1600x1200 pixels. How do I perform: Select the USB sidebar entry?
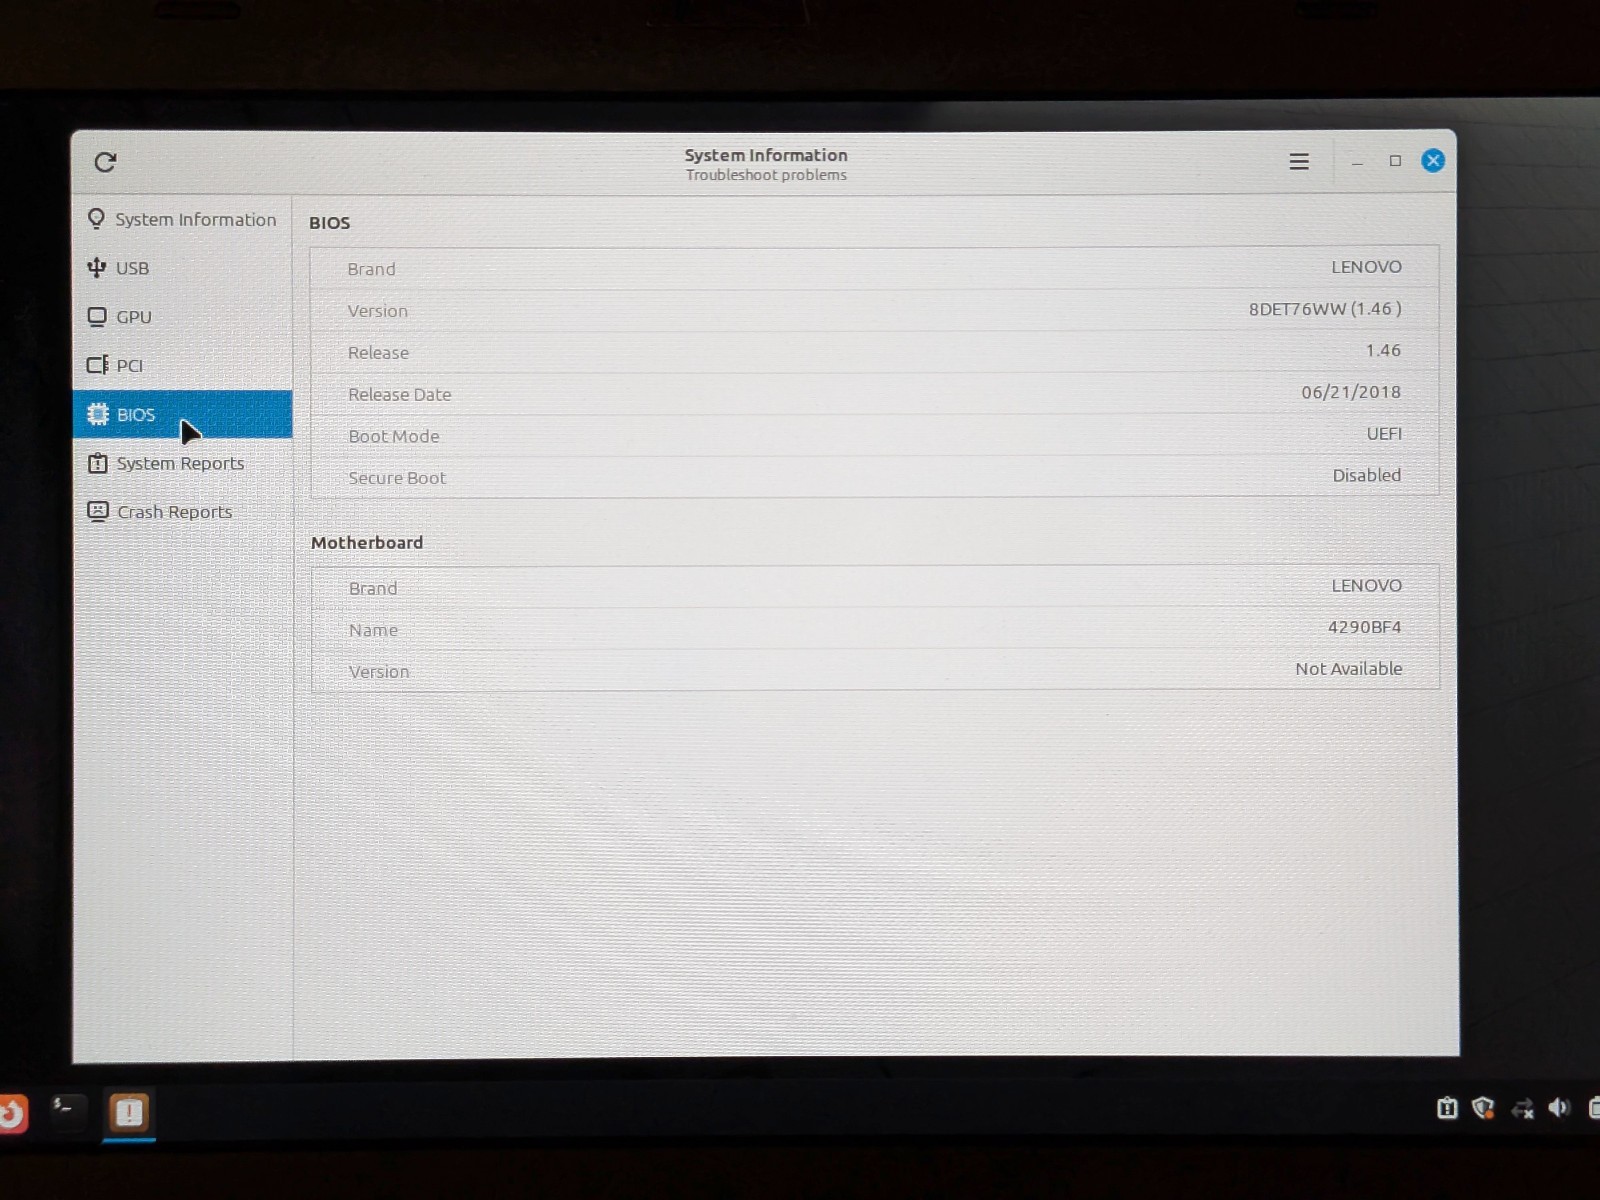[x=182, y=268]
